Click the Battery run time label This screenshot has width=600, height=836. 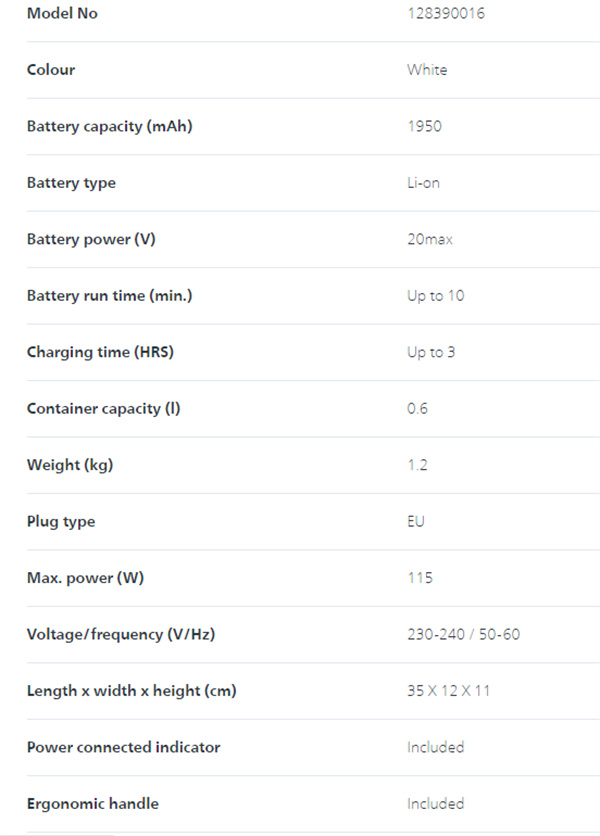[110, 296]
